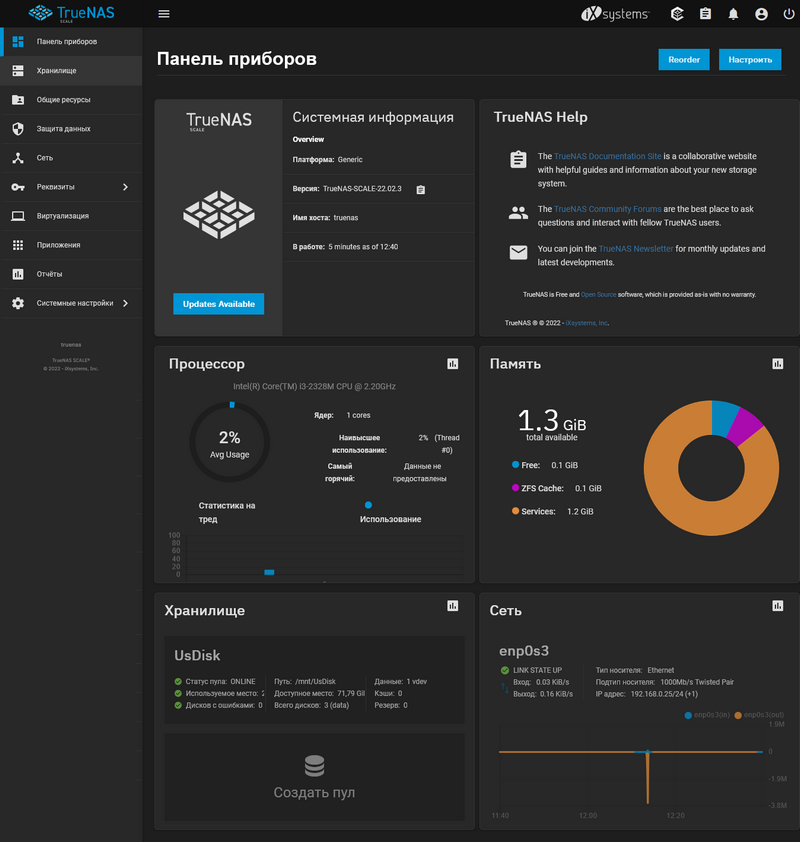800x842 pixels.
Task: Click the Статус пула: ONLINE text
Action: pos(221,681)
